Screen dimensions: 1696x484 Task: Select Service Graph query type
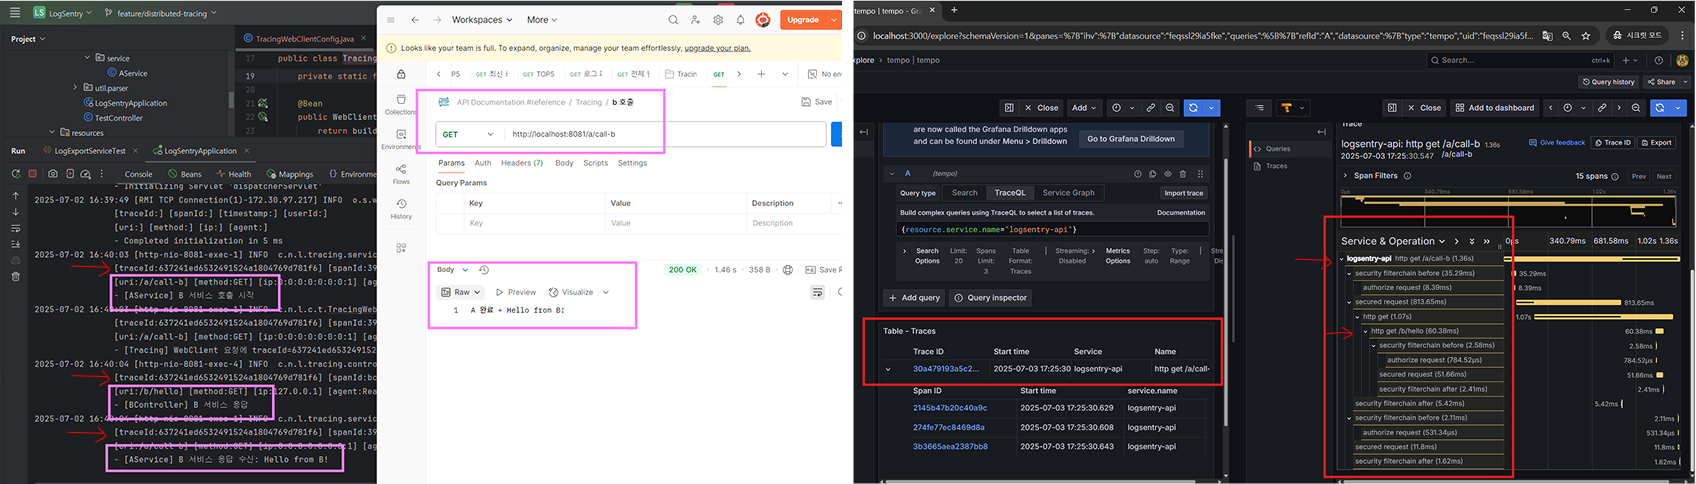(x=1068, y=193)
